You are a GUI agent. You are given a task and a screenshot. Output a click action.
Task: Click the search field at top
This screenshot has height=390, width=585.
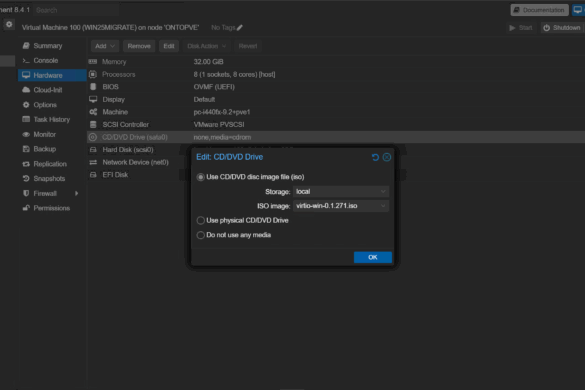(x=76, y=10)
